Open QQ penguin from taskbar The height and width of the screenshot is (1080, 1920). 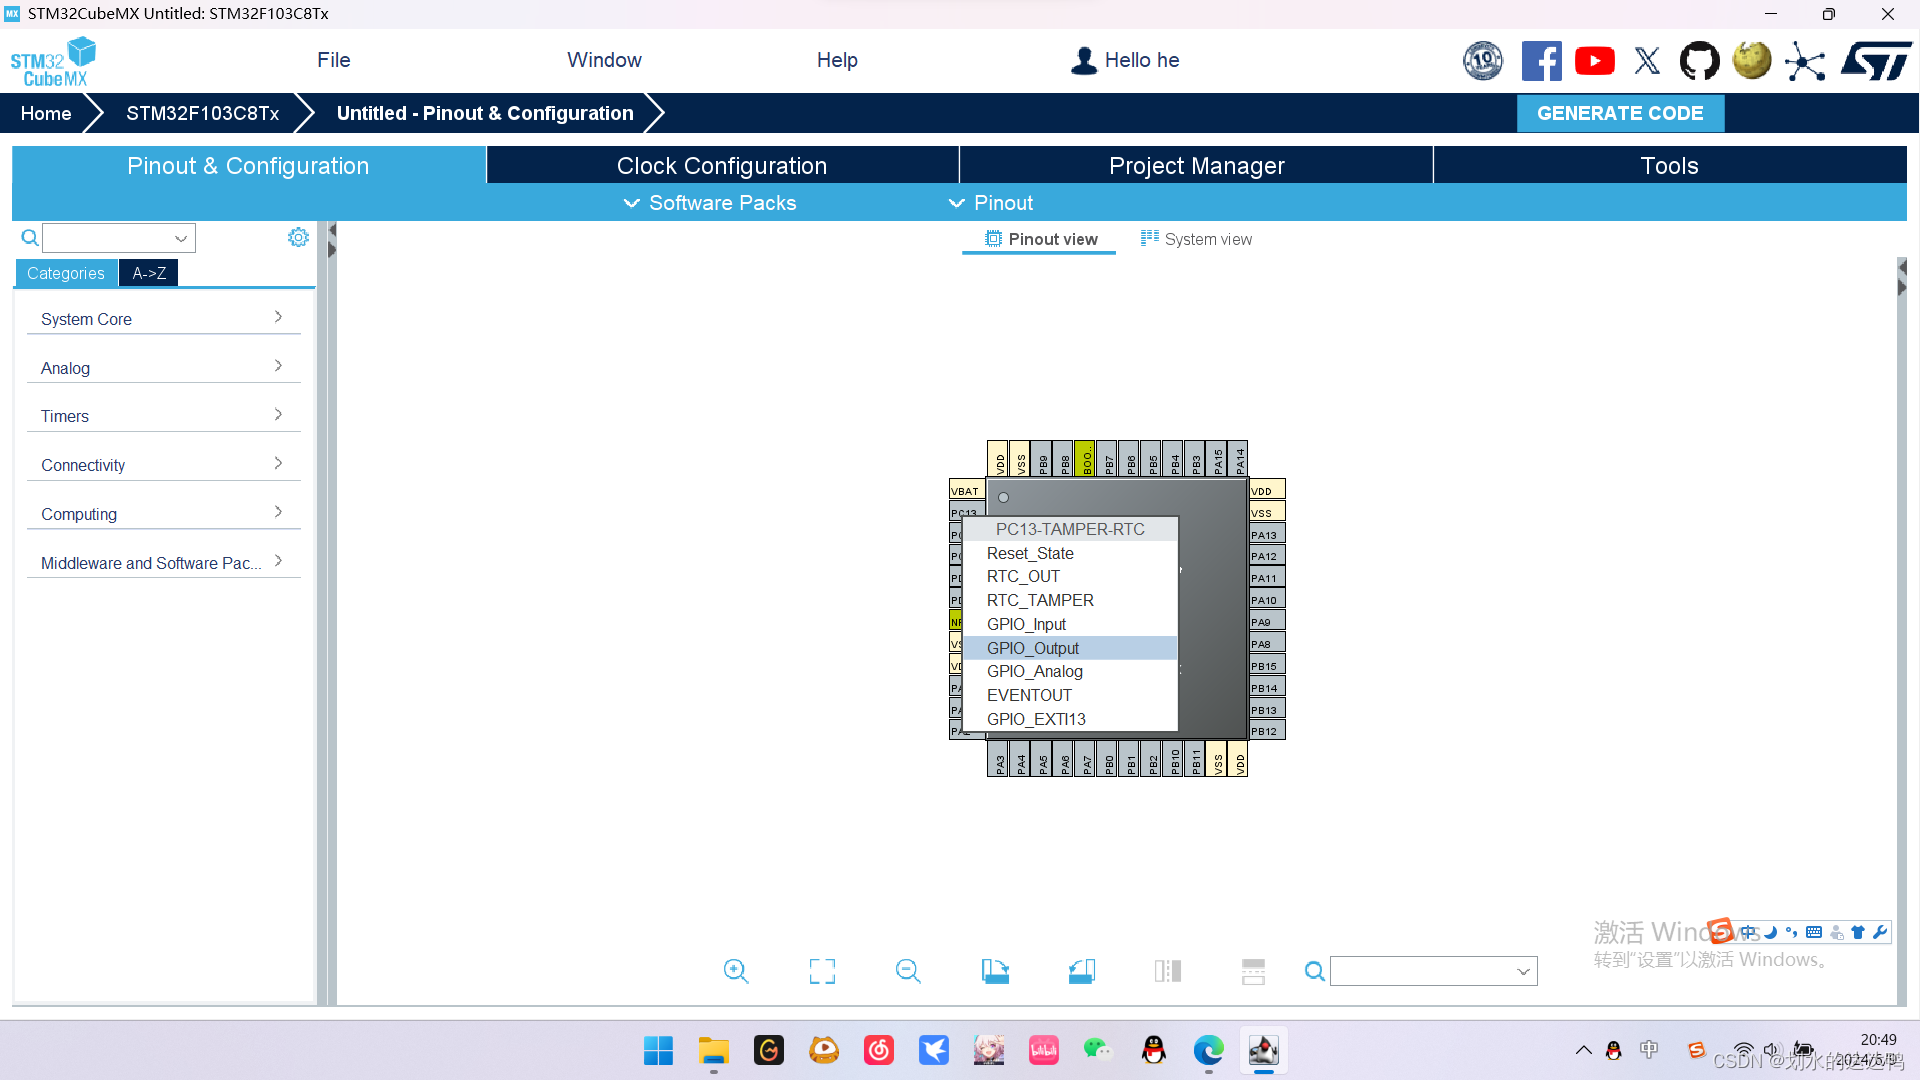[1153, 1050]
